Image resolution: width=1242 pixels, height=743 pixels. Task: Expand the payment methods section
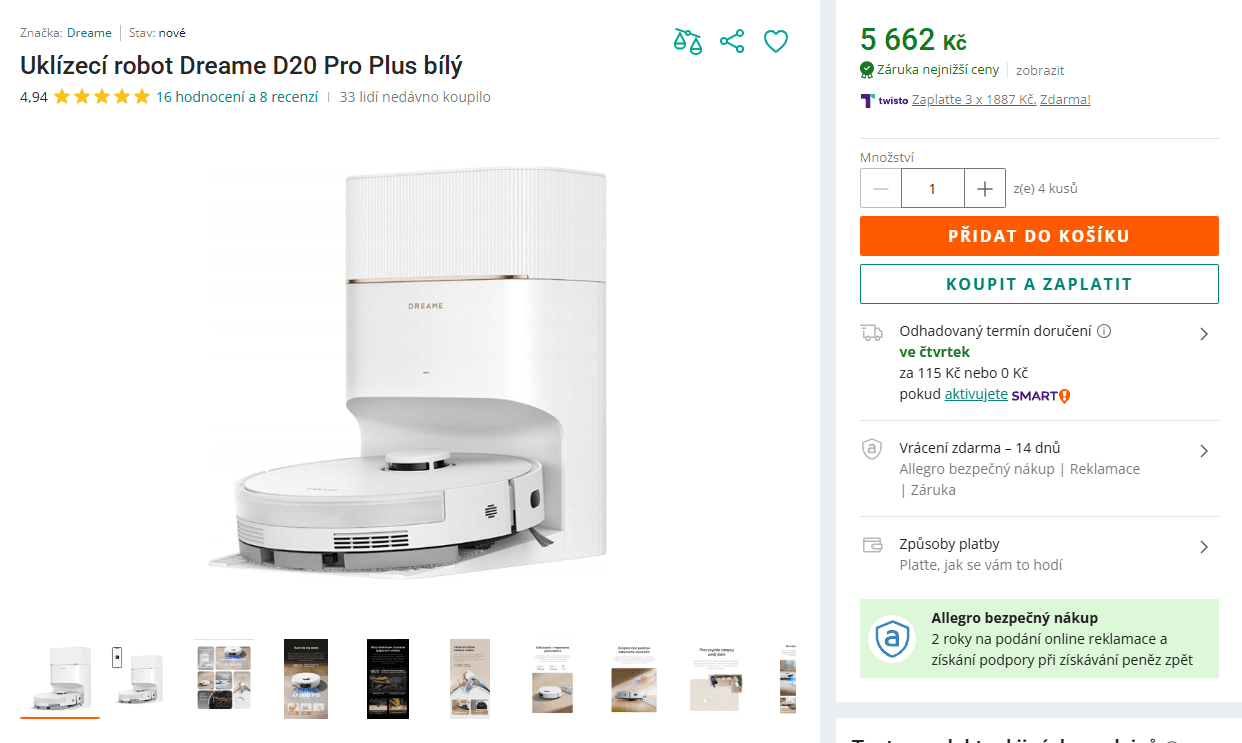(1204, 547)
